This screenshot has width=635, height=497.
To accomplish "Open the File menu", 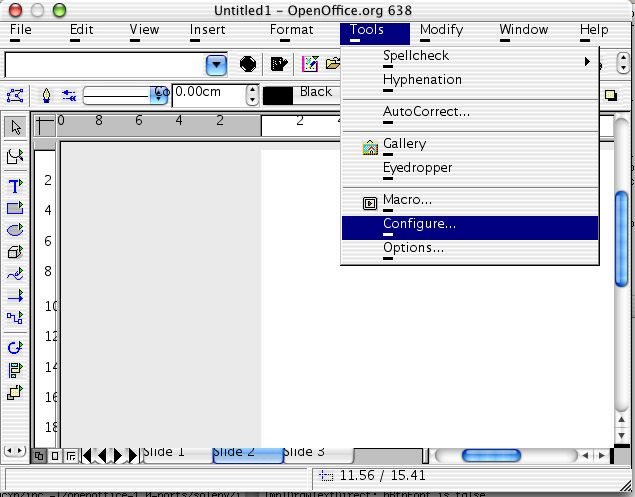I will pos(20,30).
